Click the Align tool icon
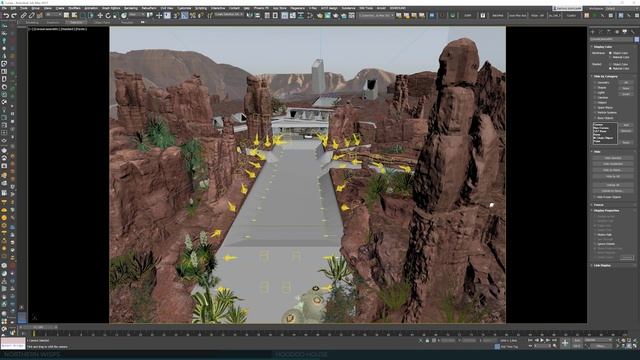 coord(258,16)
